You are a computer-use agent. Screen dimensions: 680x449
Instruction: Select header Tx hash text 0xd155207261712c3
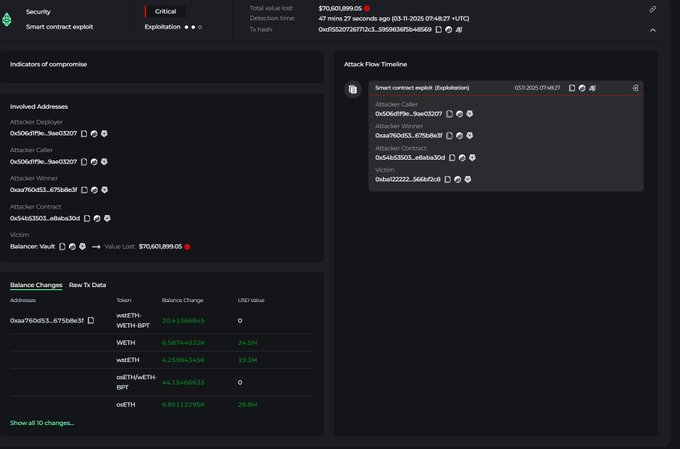375,29
